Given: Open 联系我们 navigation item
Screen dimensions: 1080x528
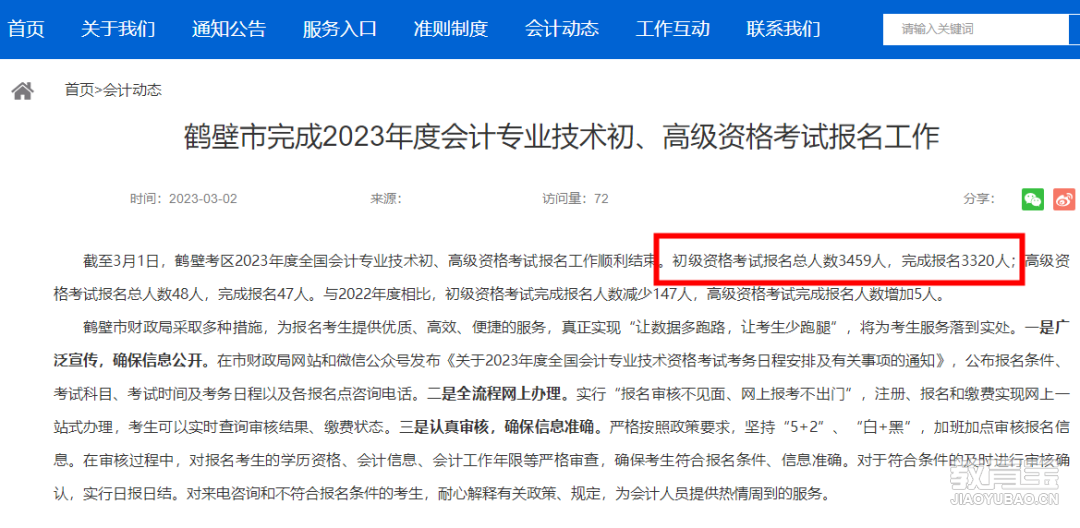Looking at the screenshot, I should point(783,29).
